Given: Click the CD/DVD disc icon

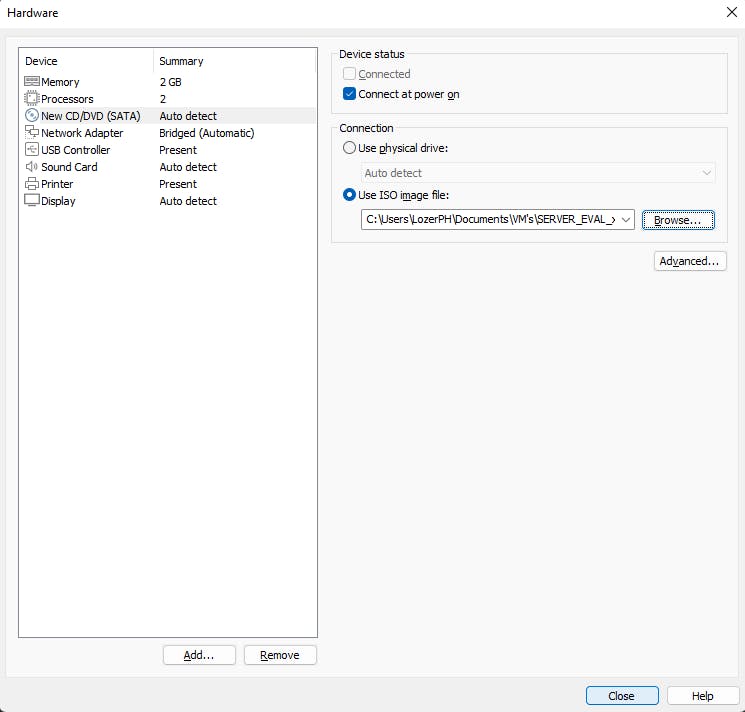Looking at the screenshot, I should (31, 115).
